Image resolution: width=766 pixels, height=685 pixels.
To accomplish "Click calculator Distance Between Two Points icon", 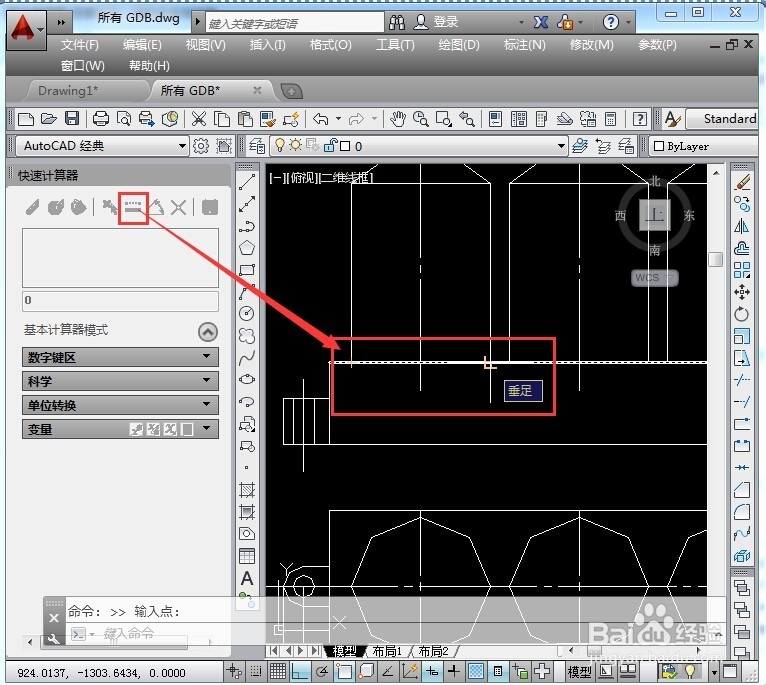I will (x=133, y=207).
